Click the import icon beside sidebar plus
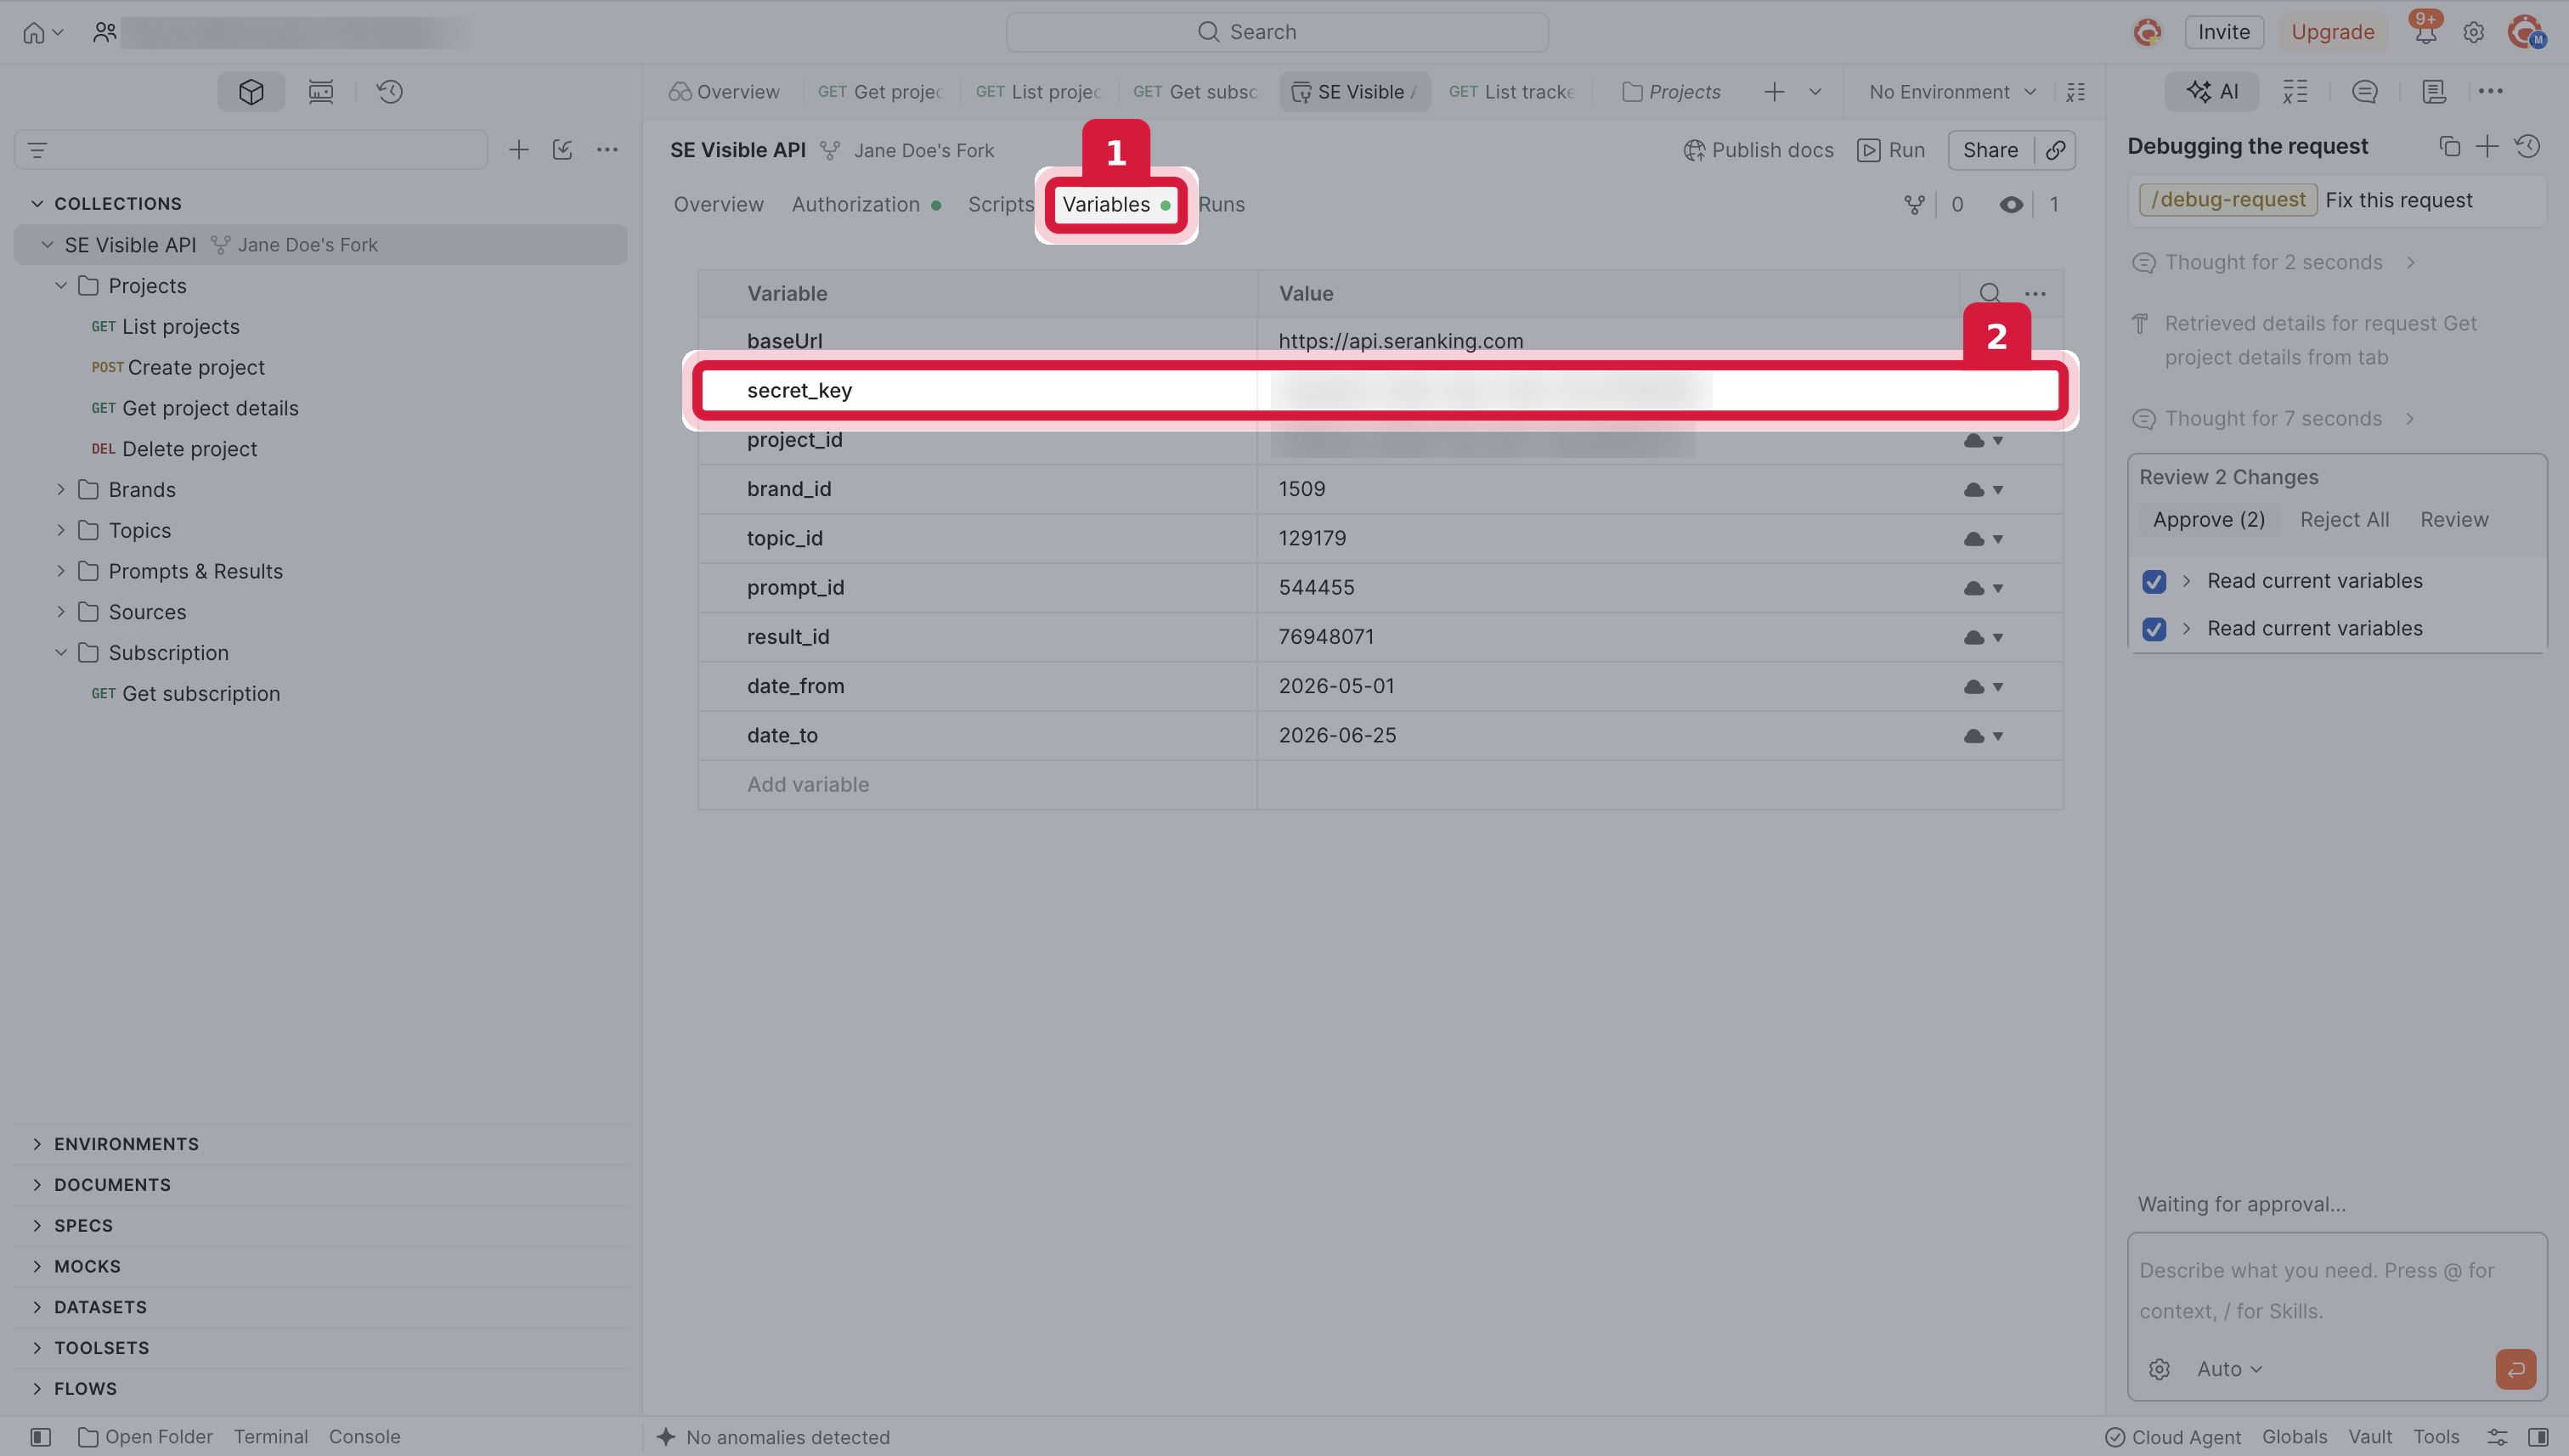Image resolution: width=2569 pixels, height=1456 pixels. [x=563, y=150]
